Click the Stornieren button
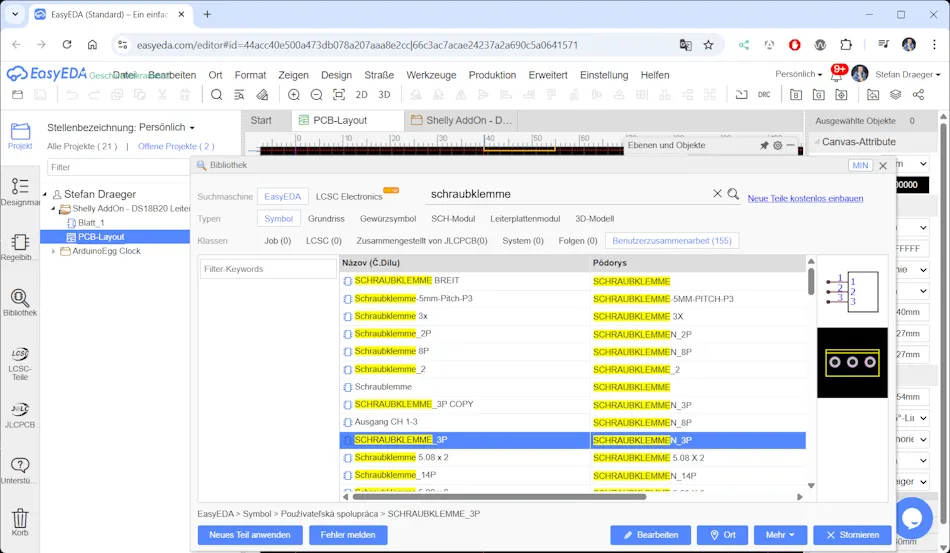 pos(852,535)
